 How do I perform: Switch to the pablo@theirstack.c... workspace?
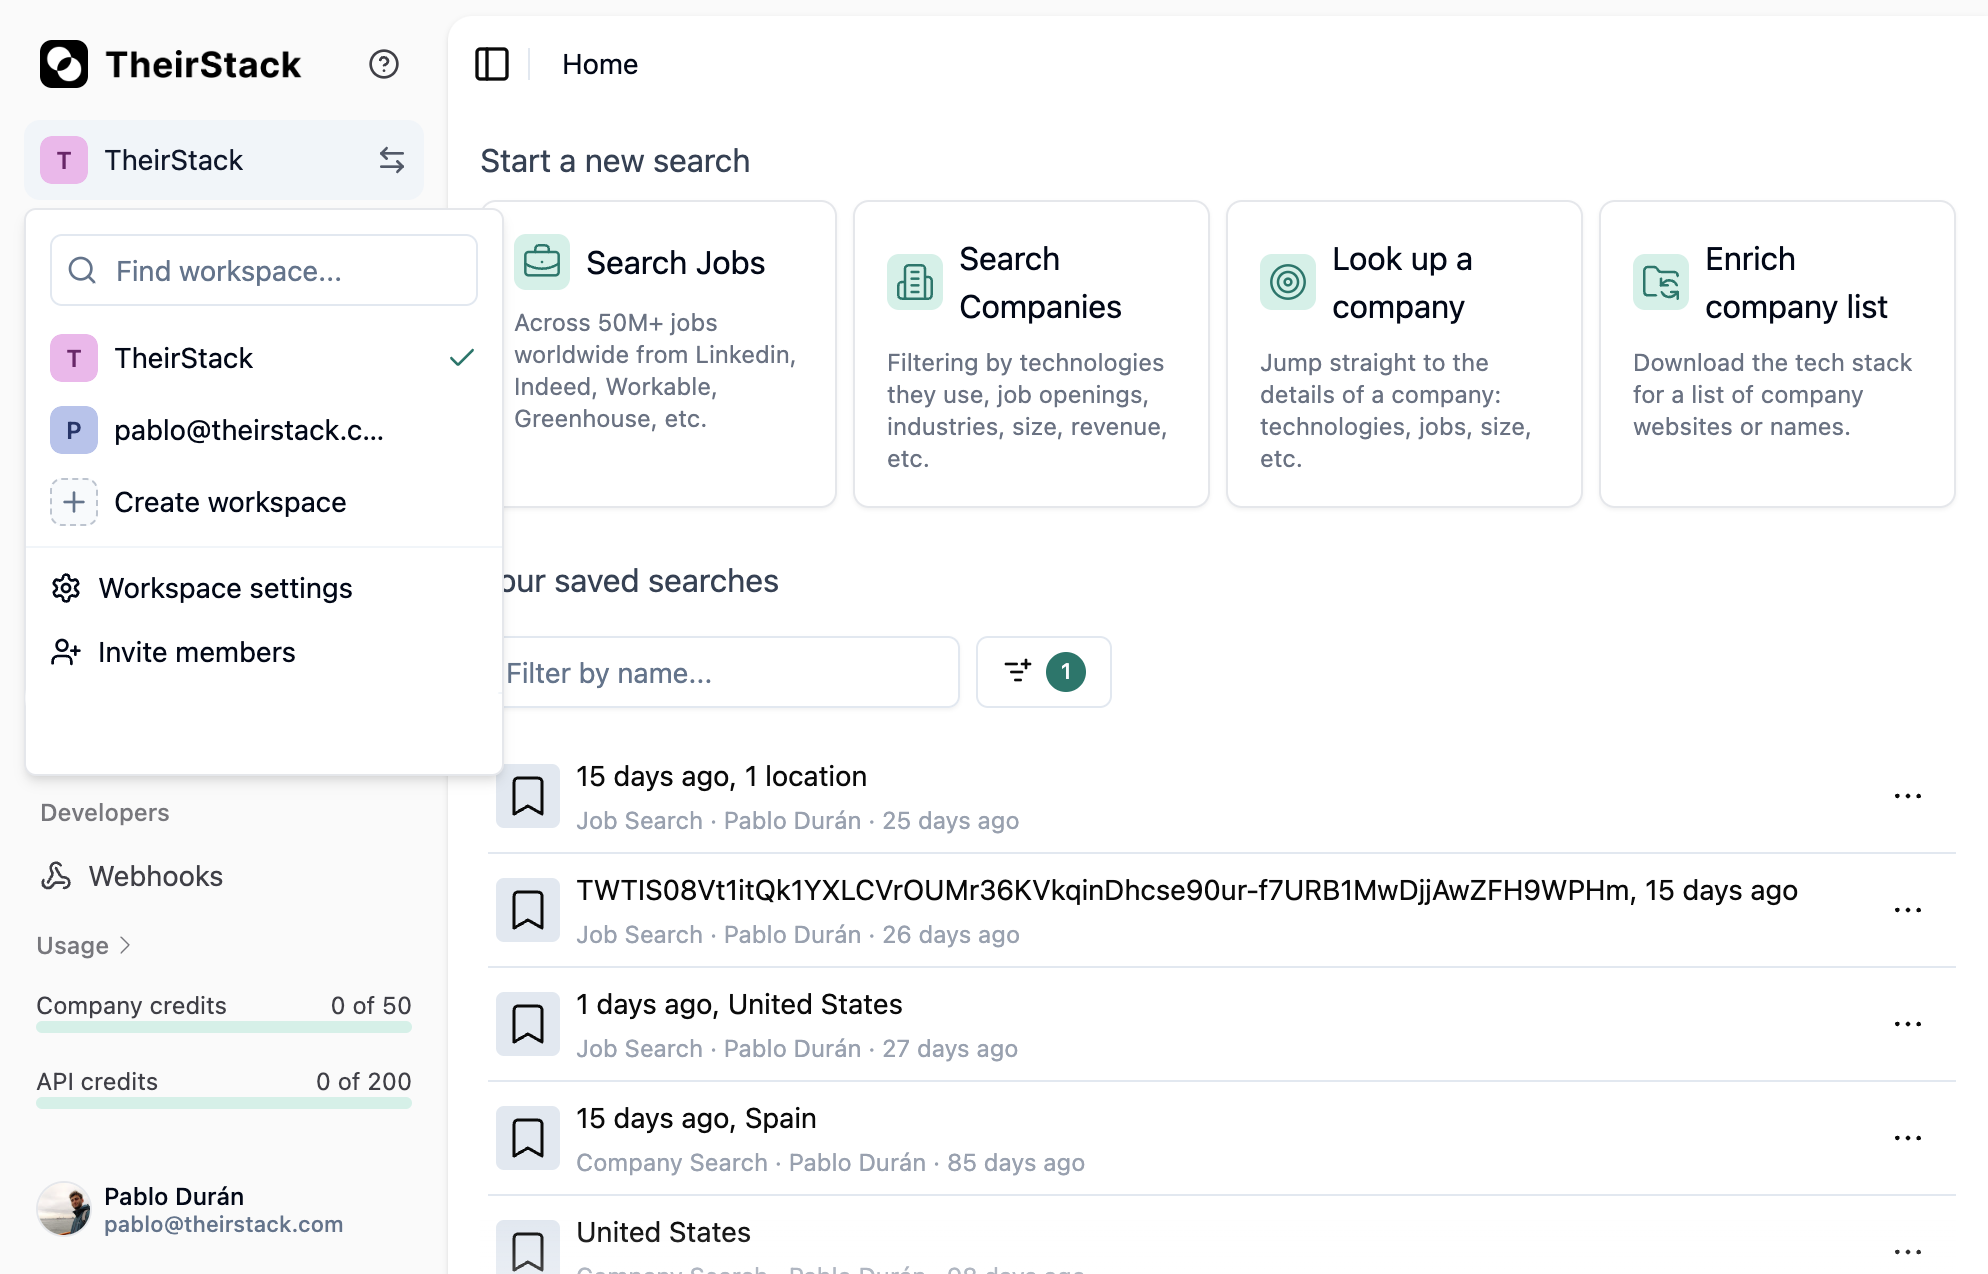[248, 430]
